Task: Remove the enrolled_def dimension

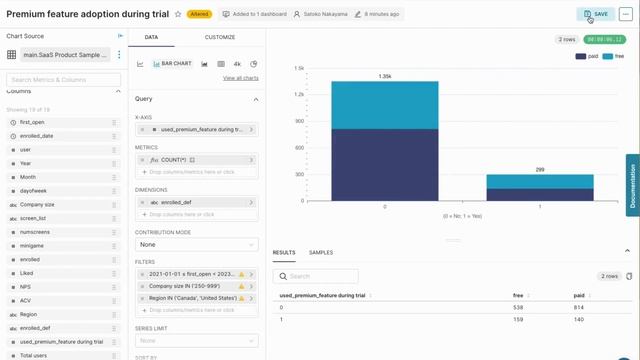Action: coord(142,202)
